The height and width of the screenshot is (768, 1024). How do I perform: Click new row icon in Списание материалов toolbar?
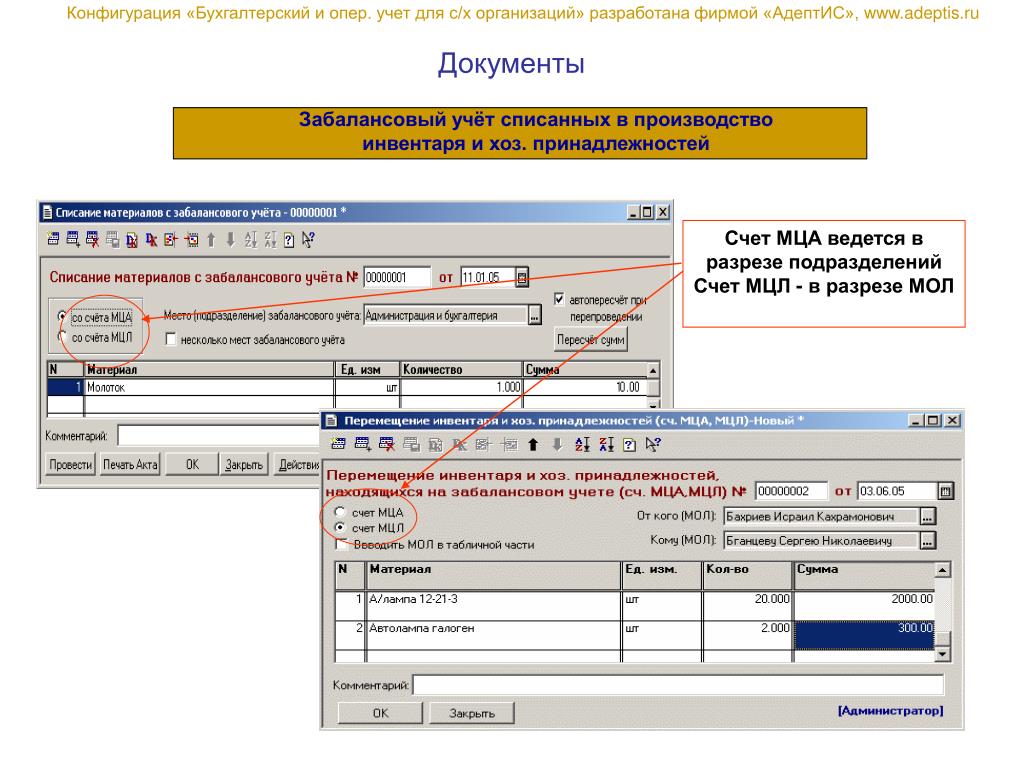(53, 240)
